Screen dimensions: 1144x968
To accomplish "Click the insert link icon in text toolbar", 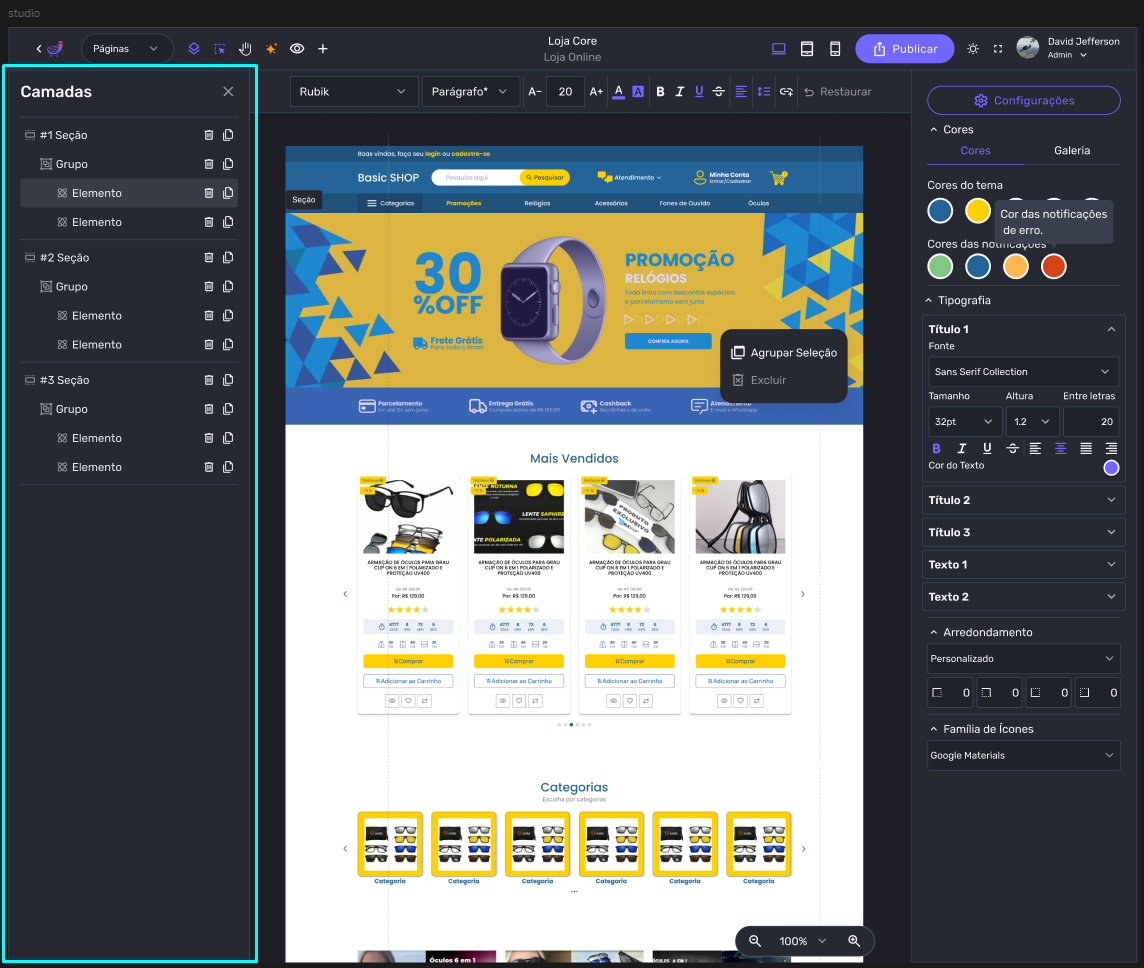I will click(x=786, y=91).
